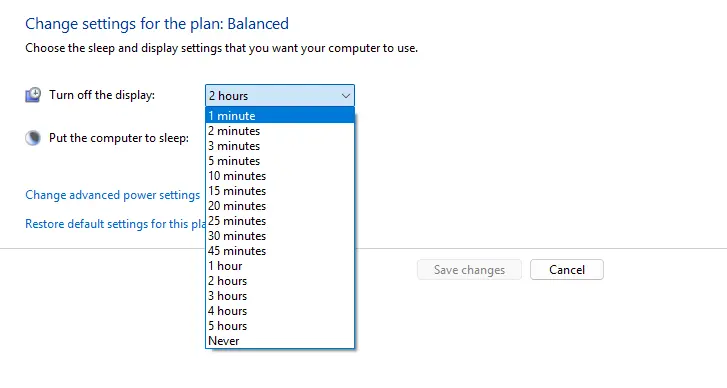Choose 3 hours from the dropdown
The image size is (727, 388).
[x=280, y=296]
